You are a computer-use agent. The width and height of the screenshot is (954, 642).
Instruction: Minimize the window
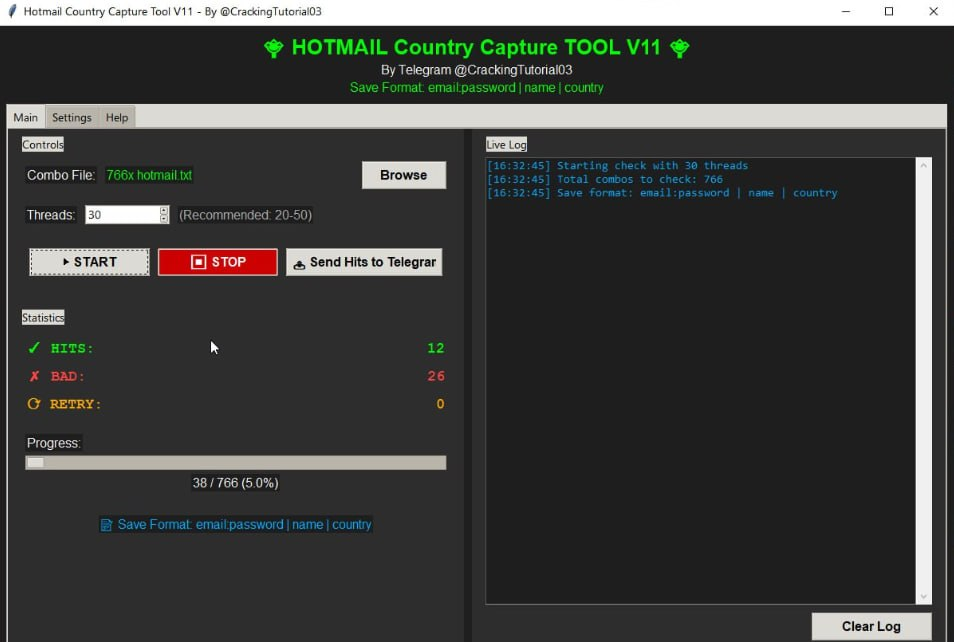click(x=846, y=12)
